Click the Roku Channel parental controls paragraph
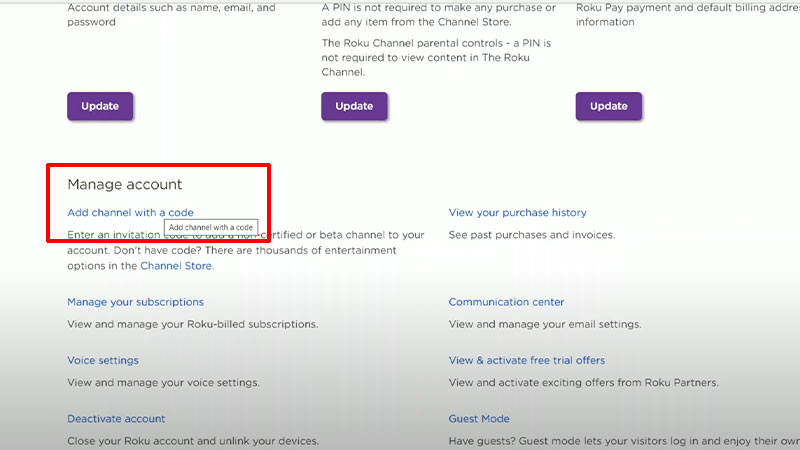Screen dimensions: 800x450 (437, 57)
